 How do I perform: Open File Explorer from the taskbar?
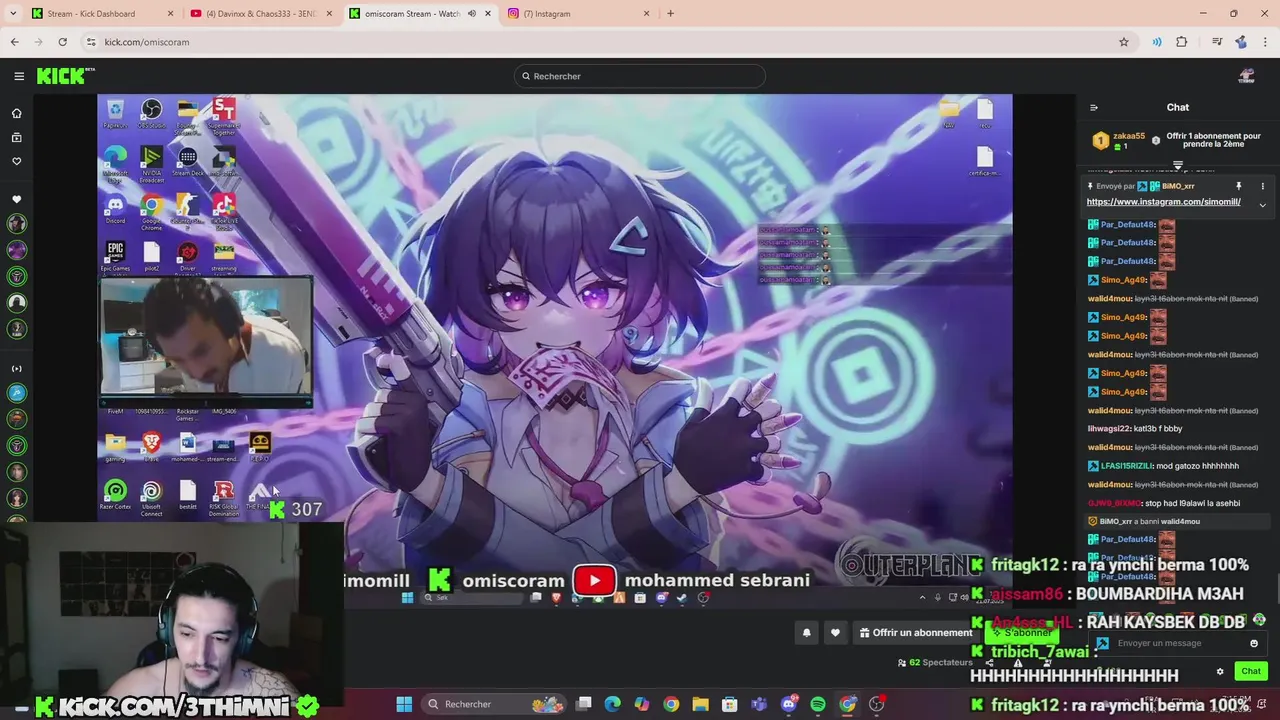click(x=700, y=704)
